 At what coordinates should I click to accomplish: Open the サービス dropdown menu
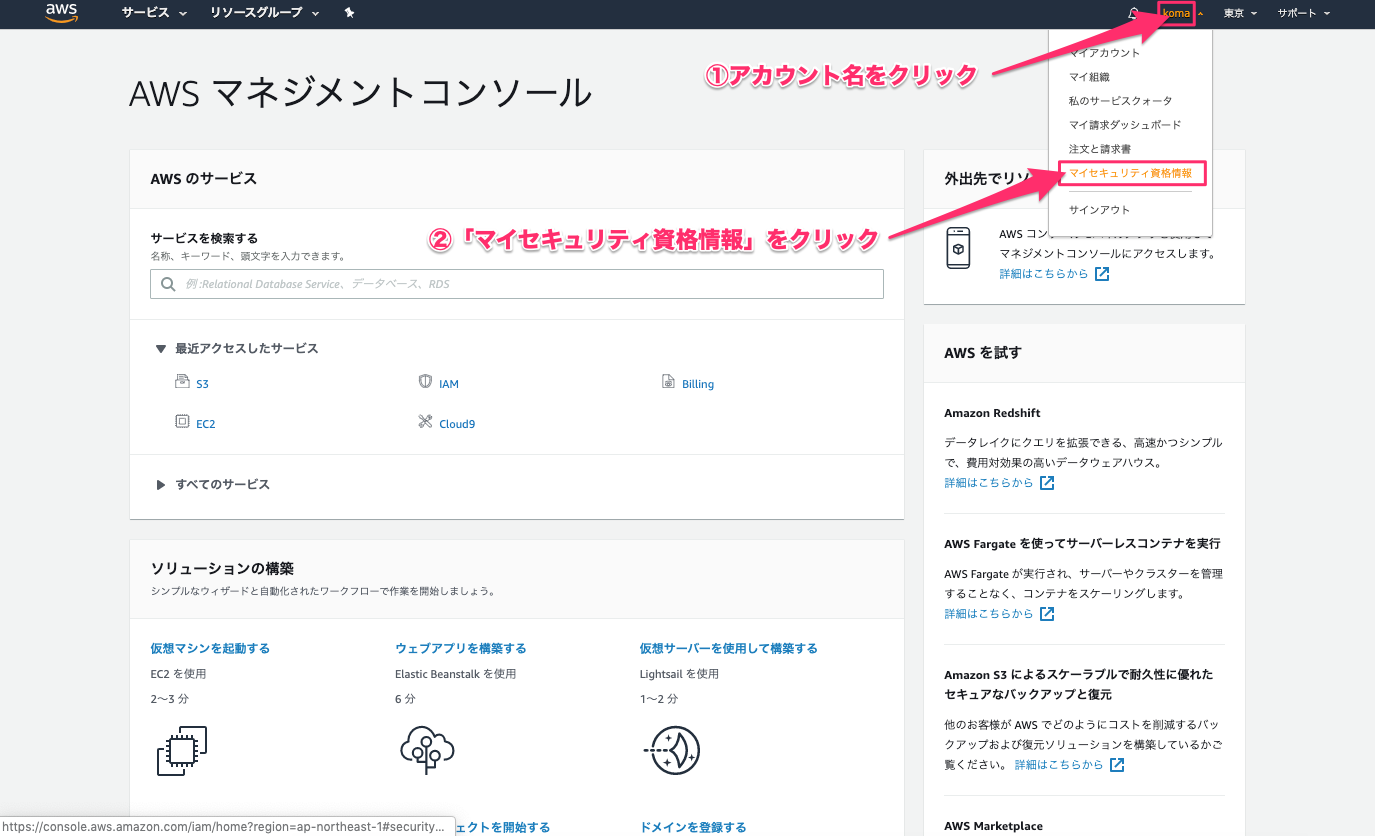(x=154, y=13)
